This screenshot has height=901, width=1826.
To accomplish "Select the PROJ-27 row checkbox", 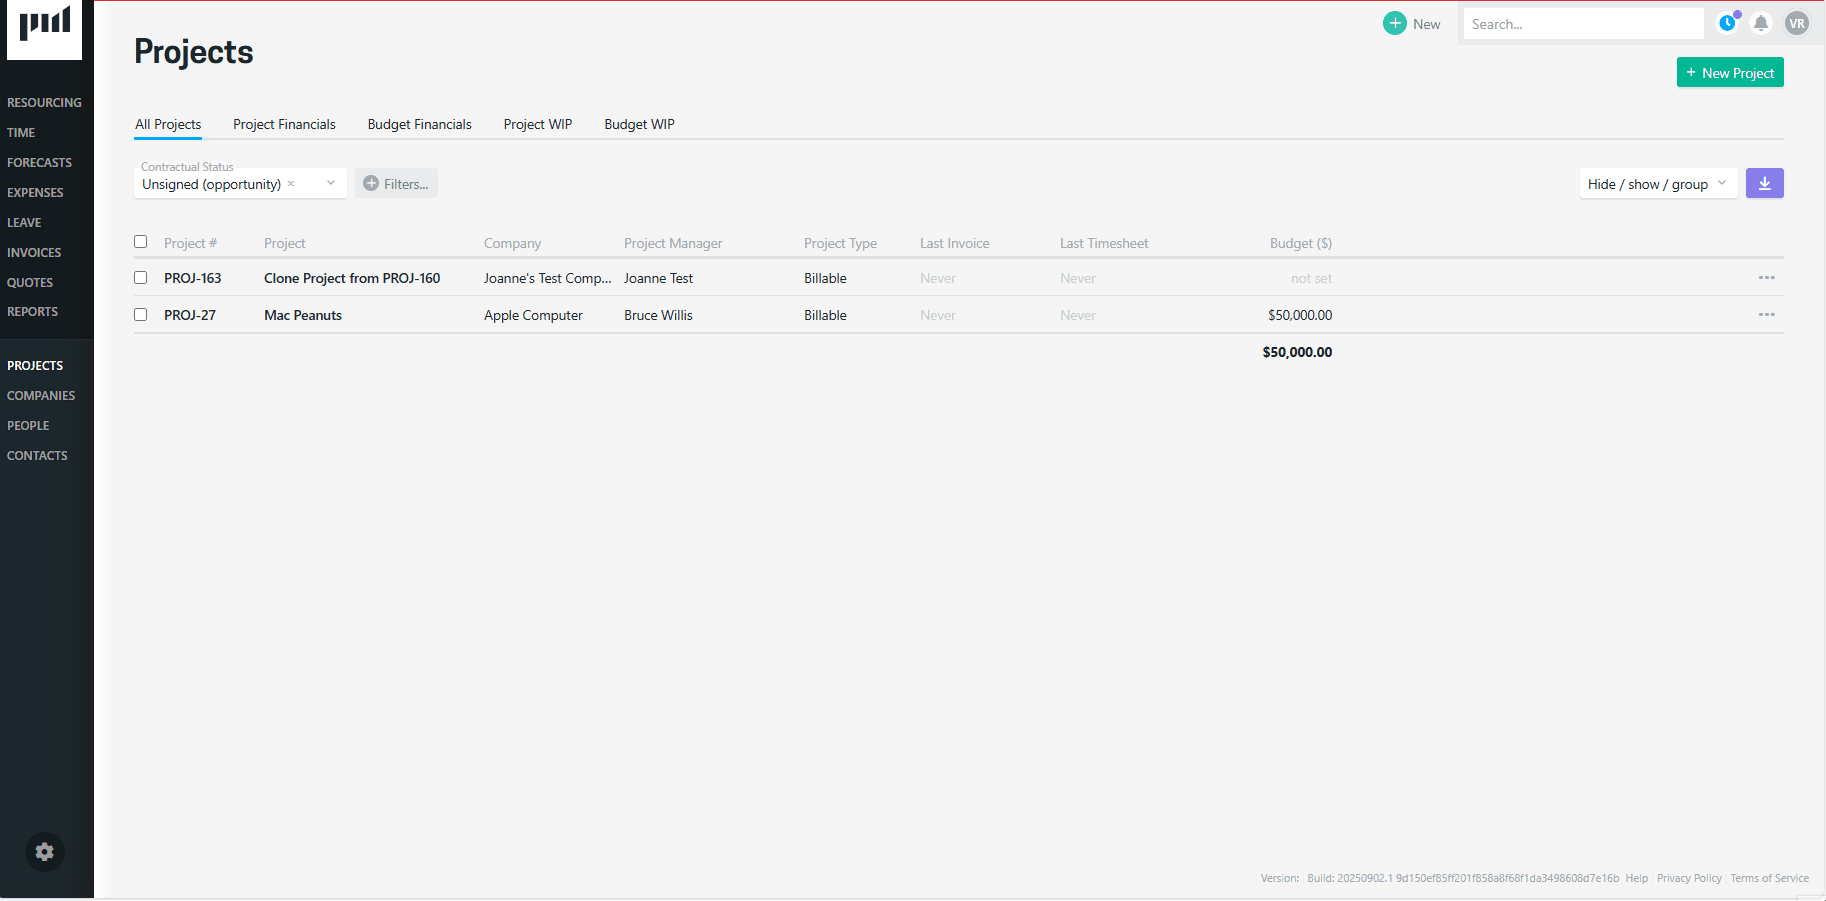I will click(x=141, y=315).
